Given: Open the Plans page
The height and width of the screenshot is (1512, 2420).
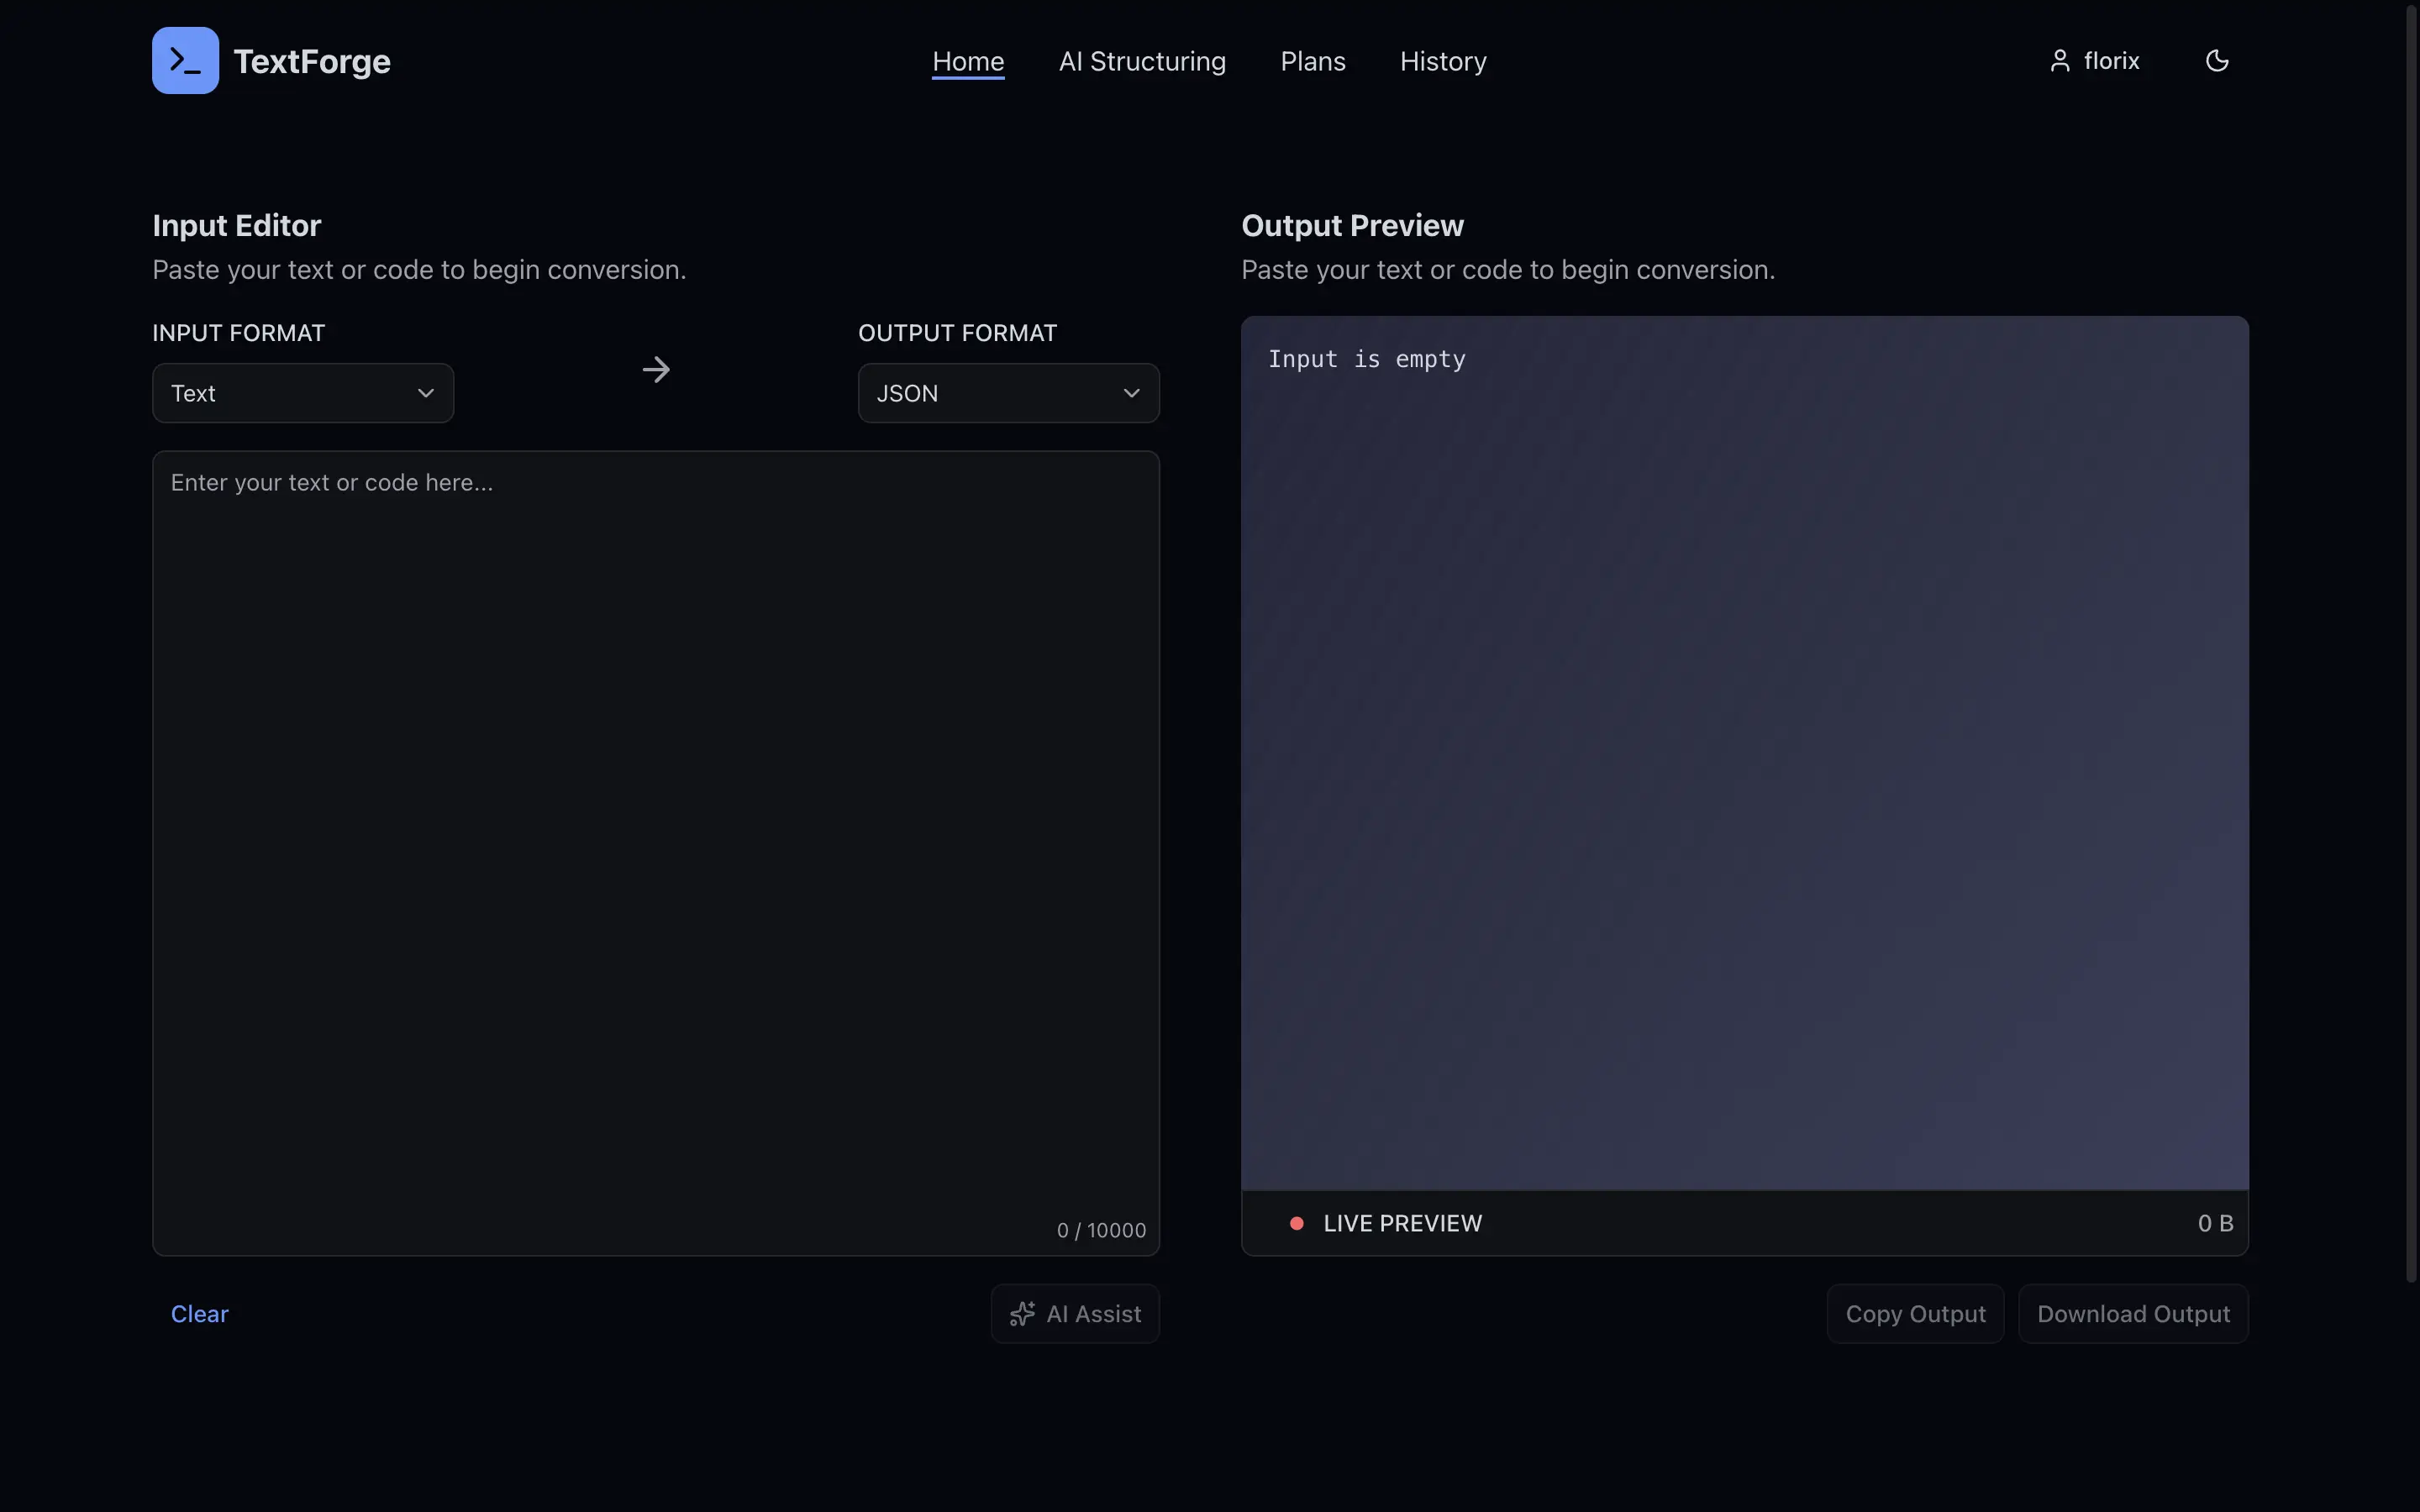Looking at the screenshot, I should 1313,61.
